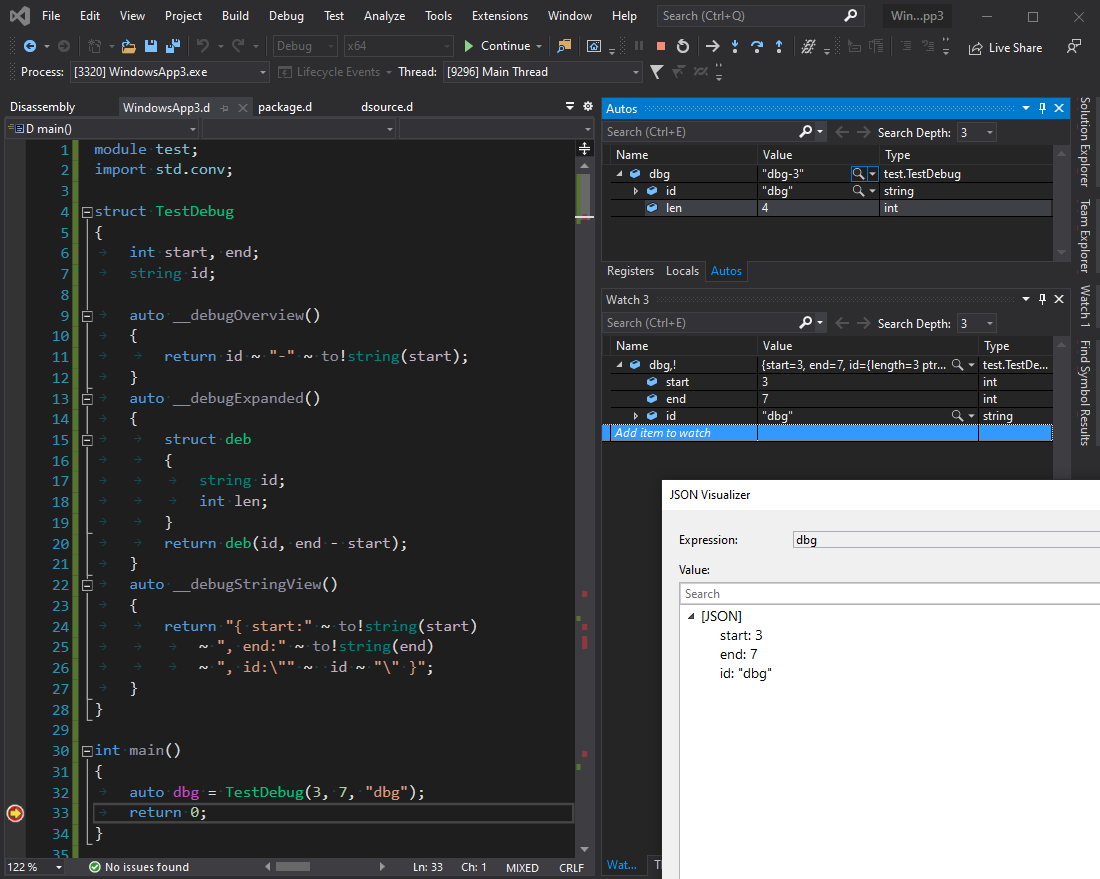Open the Debug menu
The width and height of the screenshot is (1100, 879).
coord(286,15)
